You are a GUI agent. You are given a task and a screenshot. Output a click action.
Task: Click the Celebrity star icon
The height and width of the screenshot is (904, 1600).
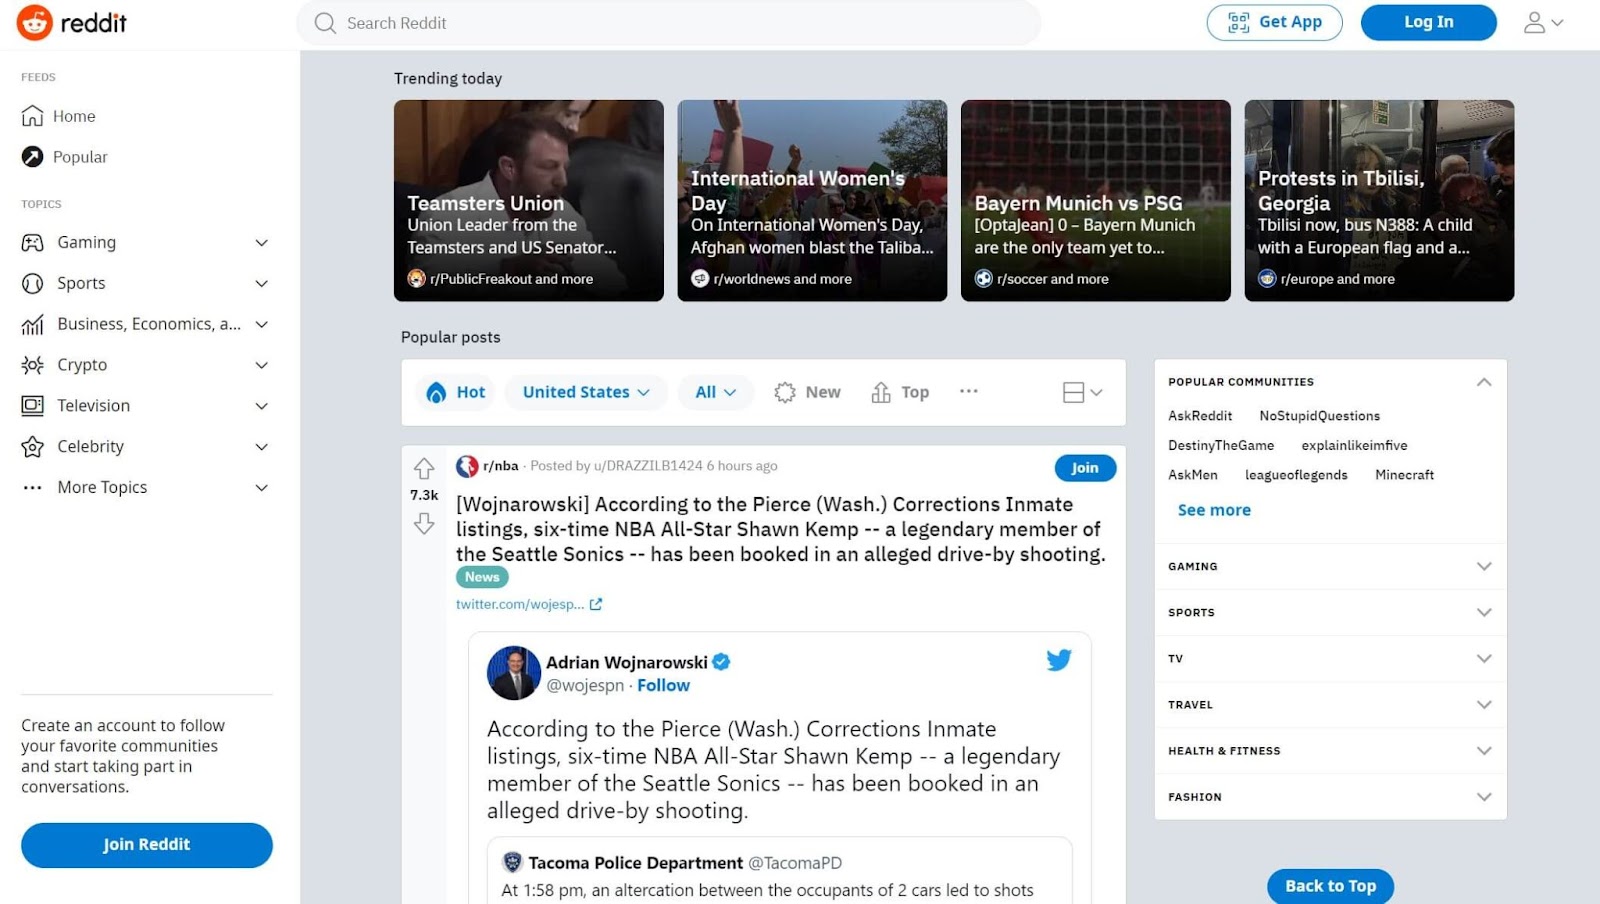(x=32, y=446)
